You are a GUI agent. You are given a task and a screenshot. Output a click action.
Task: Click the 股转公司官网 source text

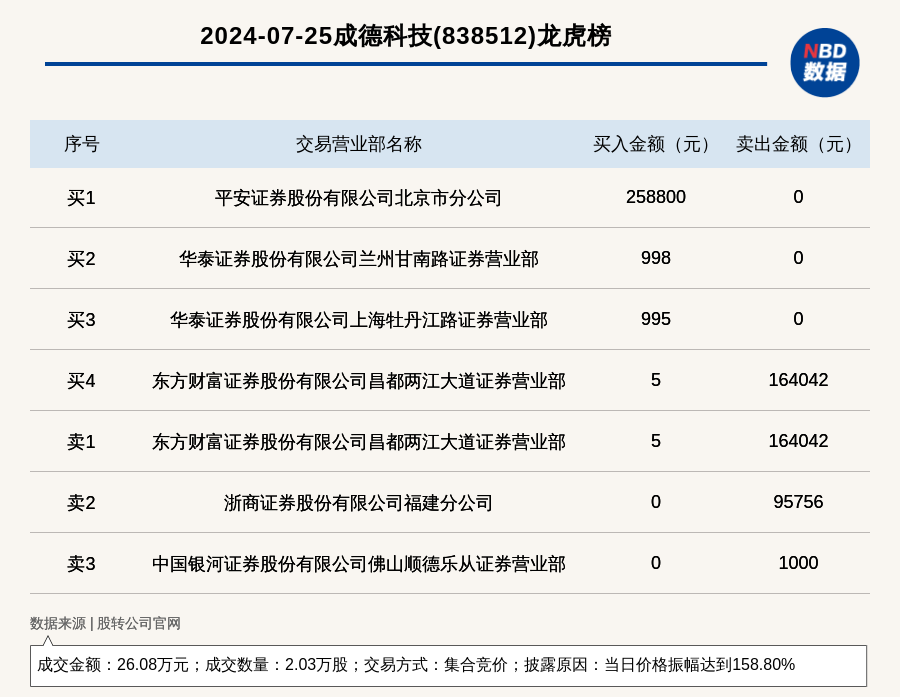(139, 623)
